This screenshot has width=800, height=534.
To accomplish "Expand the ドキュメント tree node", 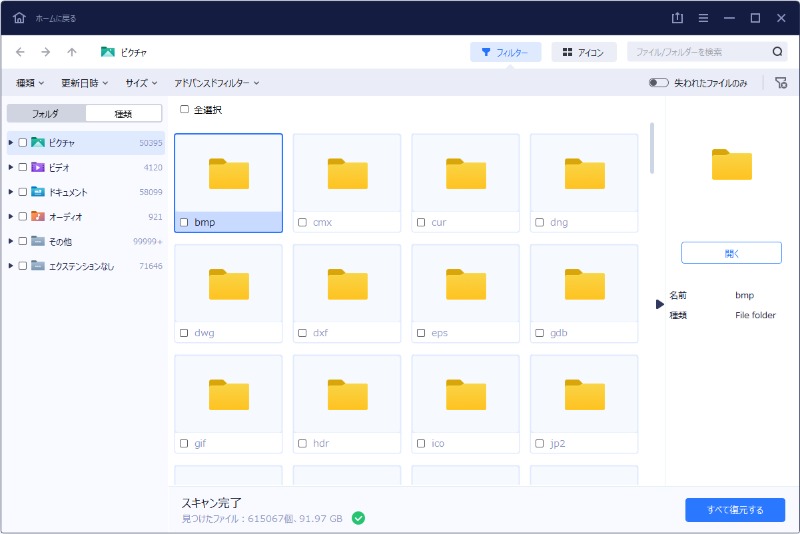I will tap(11, 192).
